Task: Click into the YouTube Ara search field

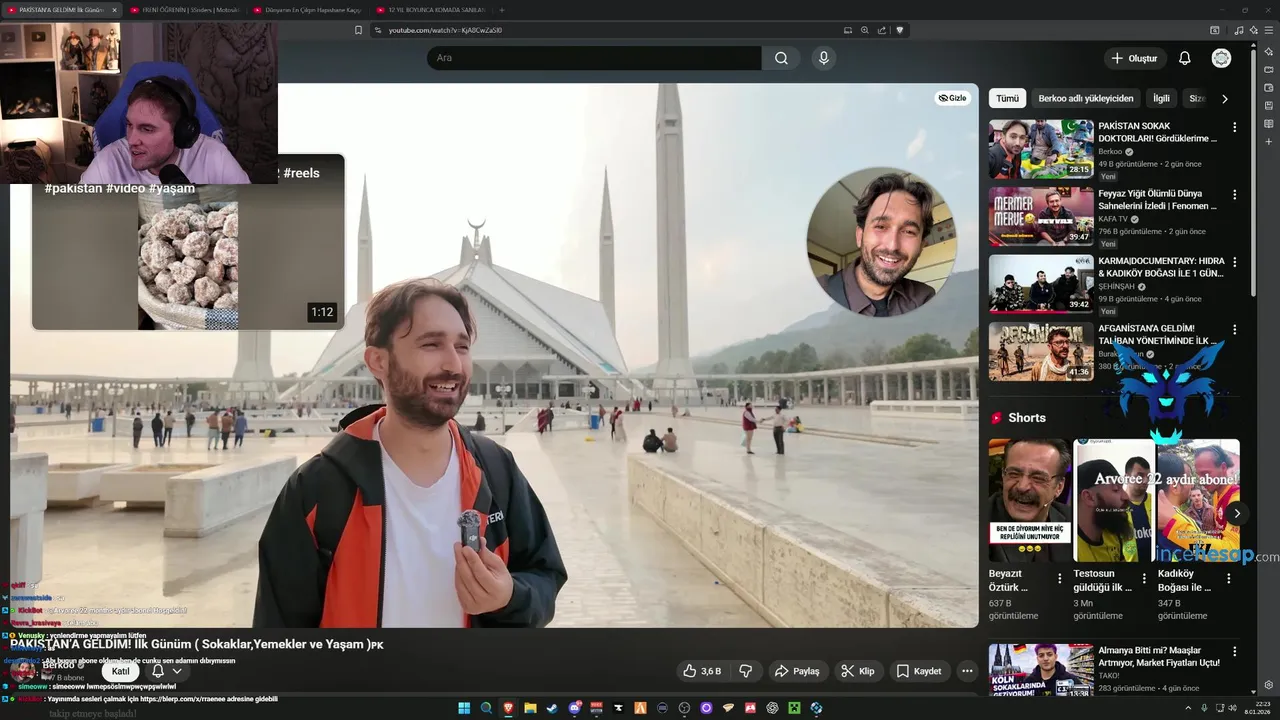Action: [595, 58]
